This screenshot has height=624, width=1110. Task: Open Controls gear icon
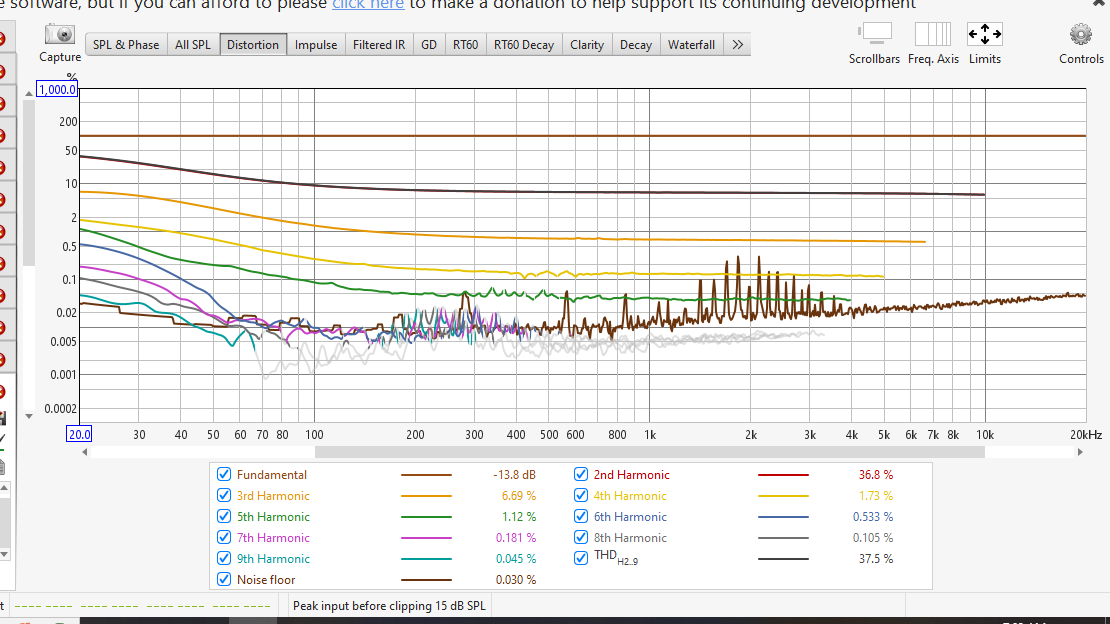[x=1081, y=34]
